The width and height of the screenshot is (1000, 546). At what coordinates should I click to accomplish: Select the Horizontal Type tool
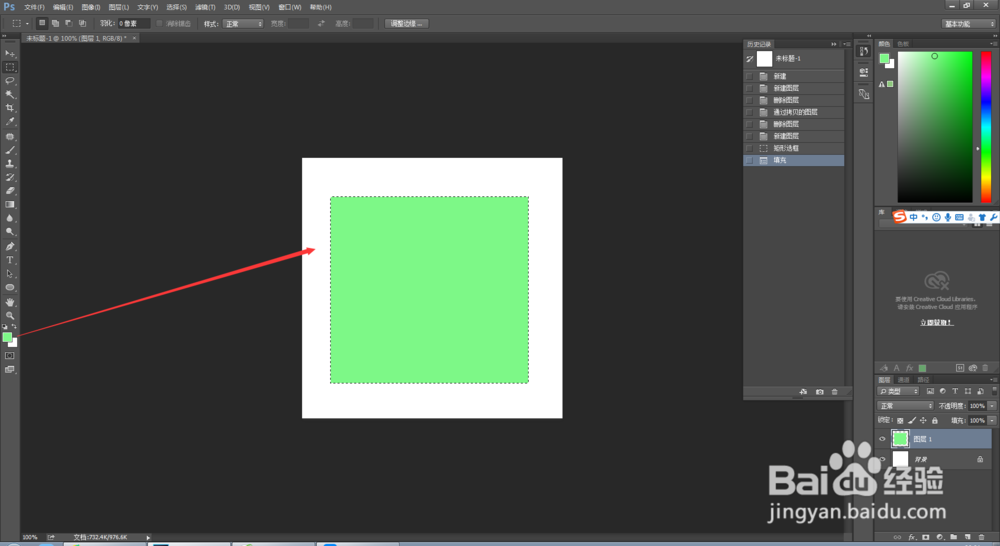(10, 260)
